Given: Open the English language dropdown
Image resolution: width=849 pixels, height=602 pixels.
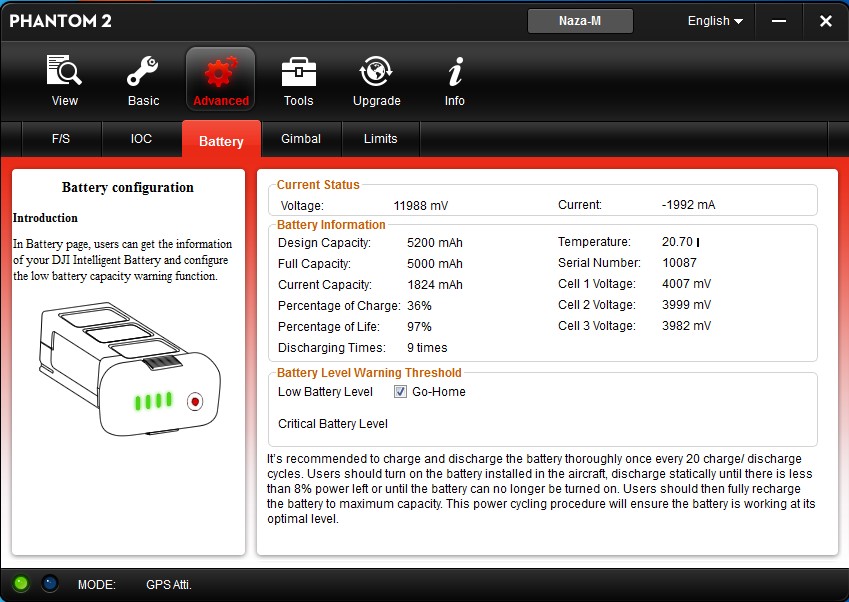Looking at the screenshot, I should 715,21.
